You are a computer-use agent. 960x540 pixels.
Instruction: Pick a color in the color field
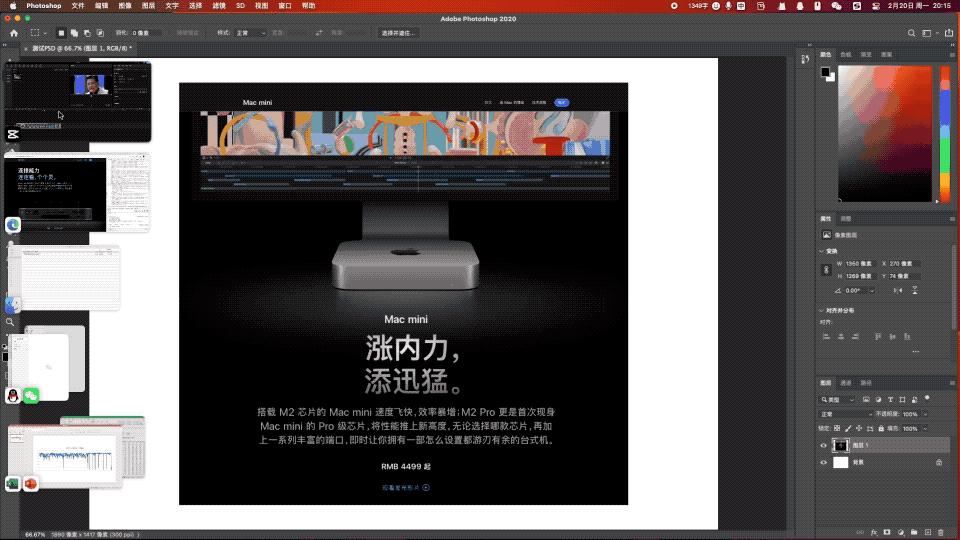pyautogui.click(x=885, y=133)
